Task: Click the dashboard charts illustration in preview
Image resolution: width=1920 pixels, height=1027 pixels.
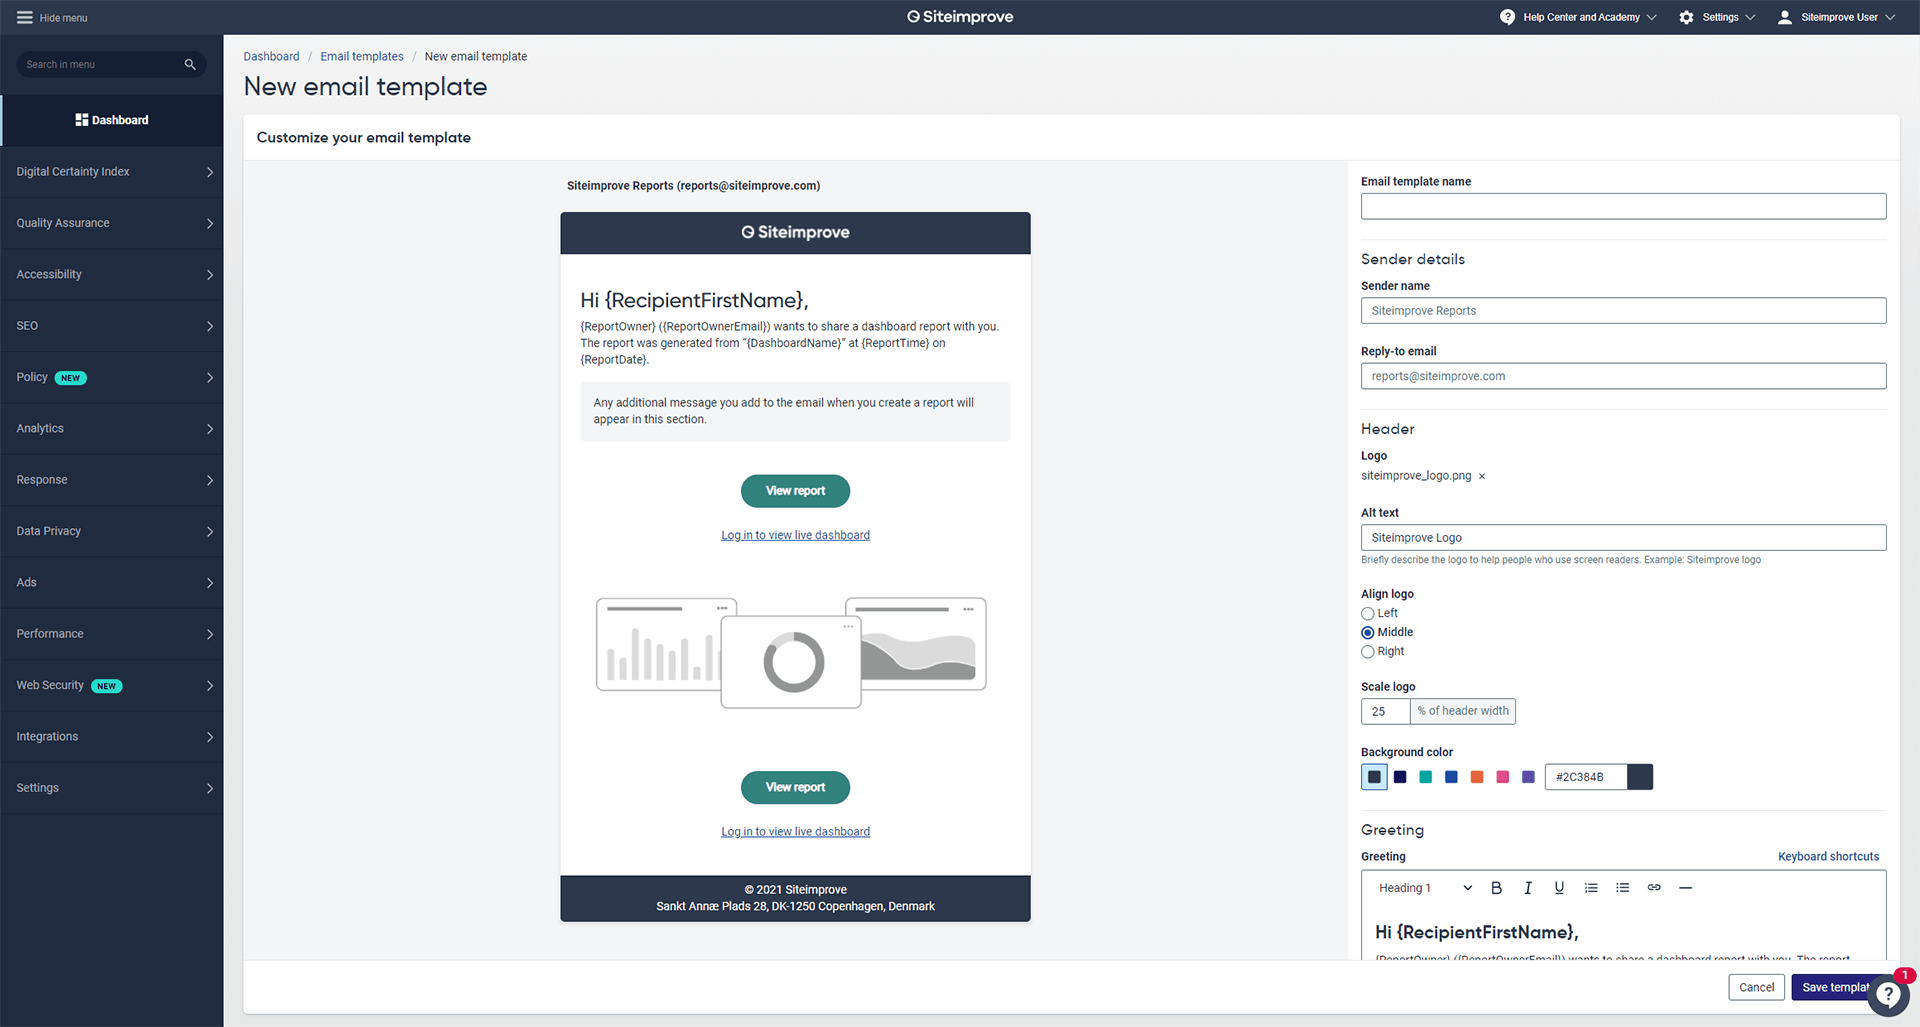Action: [791, 653]
